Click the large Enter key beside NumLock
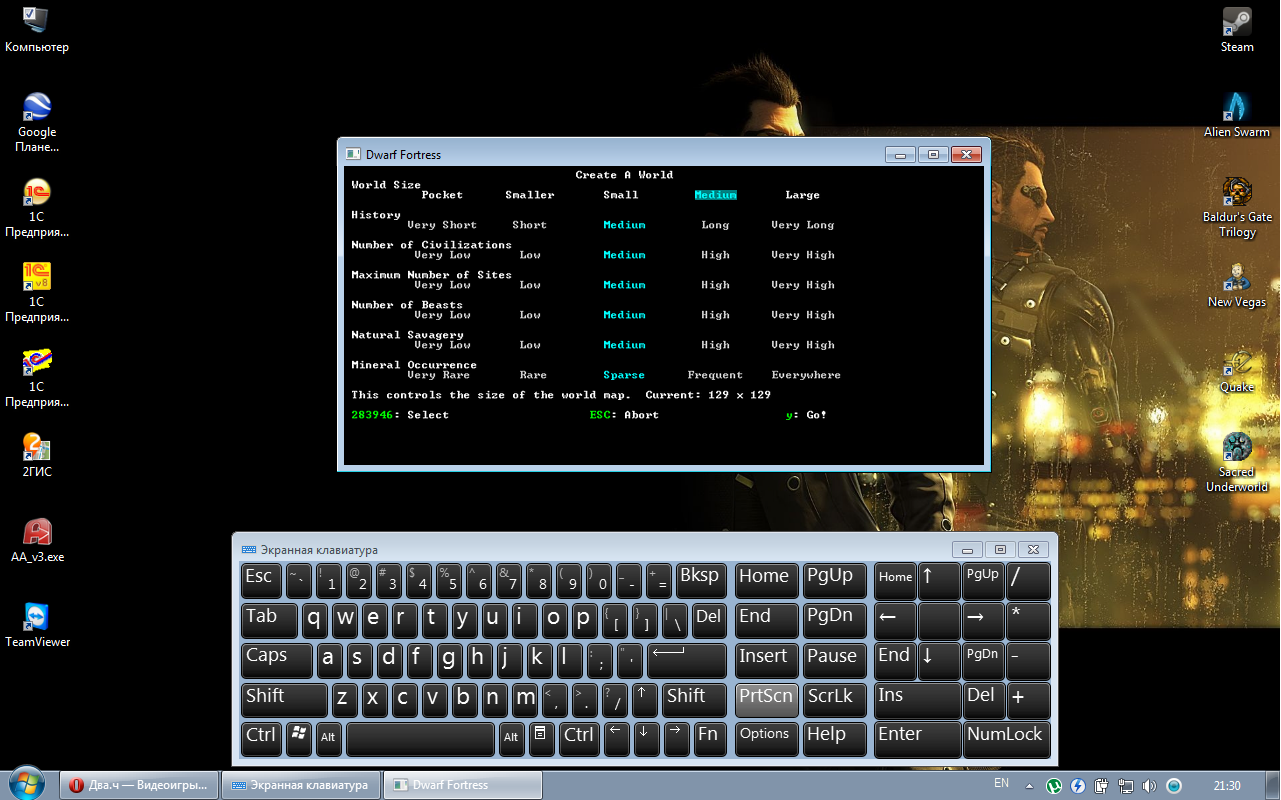 click(917, 739)
